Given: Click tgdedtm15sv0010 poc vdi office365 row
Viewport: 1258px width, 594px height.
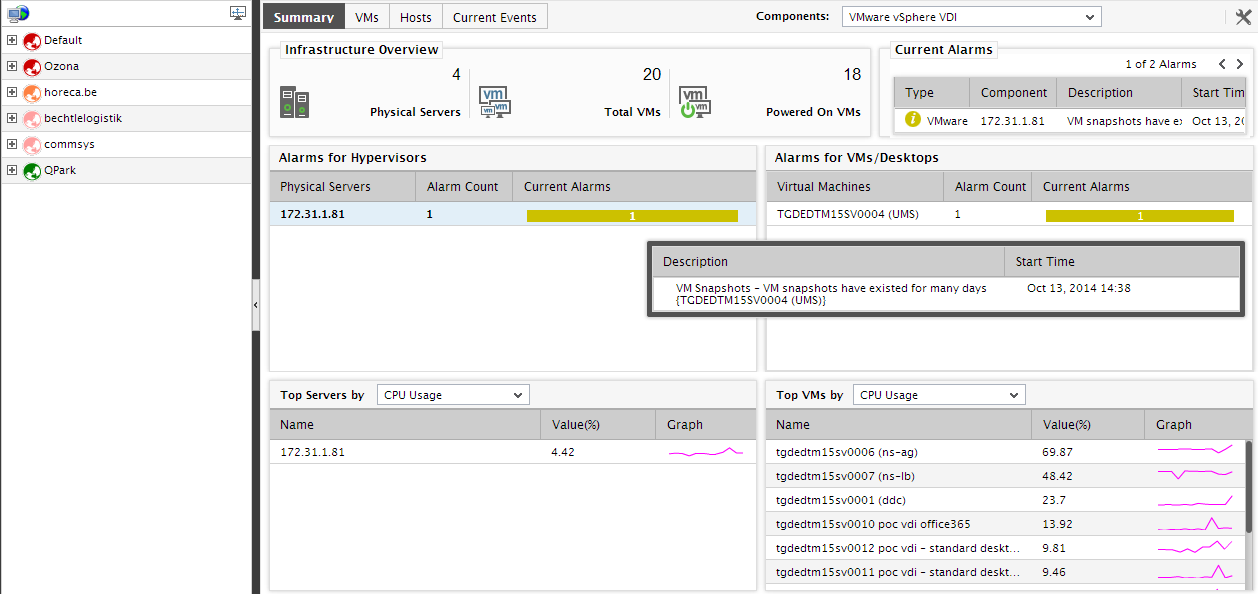Looking at the screenshot, I should click(1007, 524).
